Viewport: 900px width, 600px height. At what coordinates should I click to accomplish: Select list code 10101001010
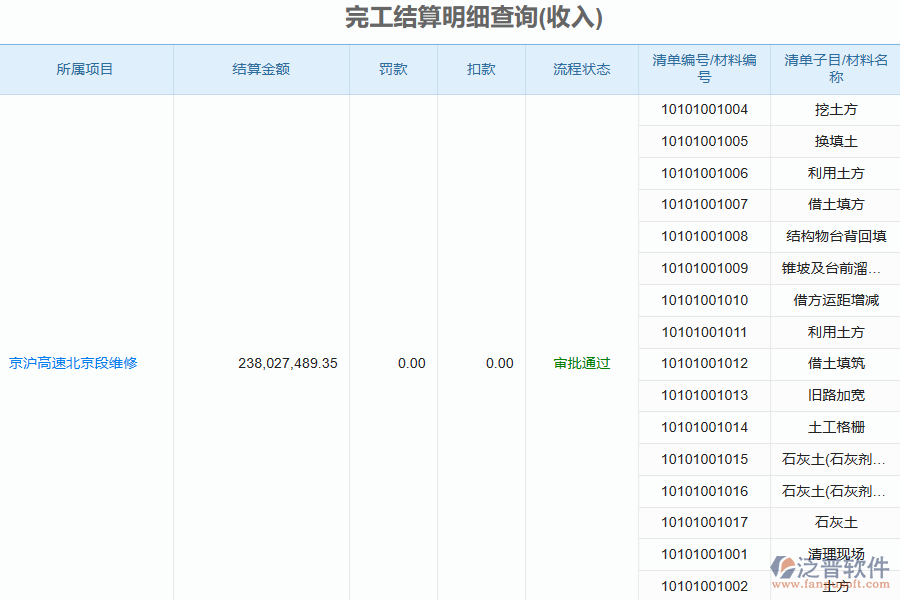[703, 300]
